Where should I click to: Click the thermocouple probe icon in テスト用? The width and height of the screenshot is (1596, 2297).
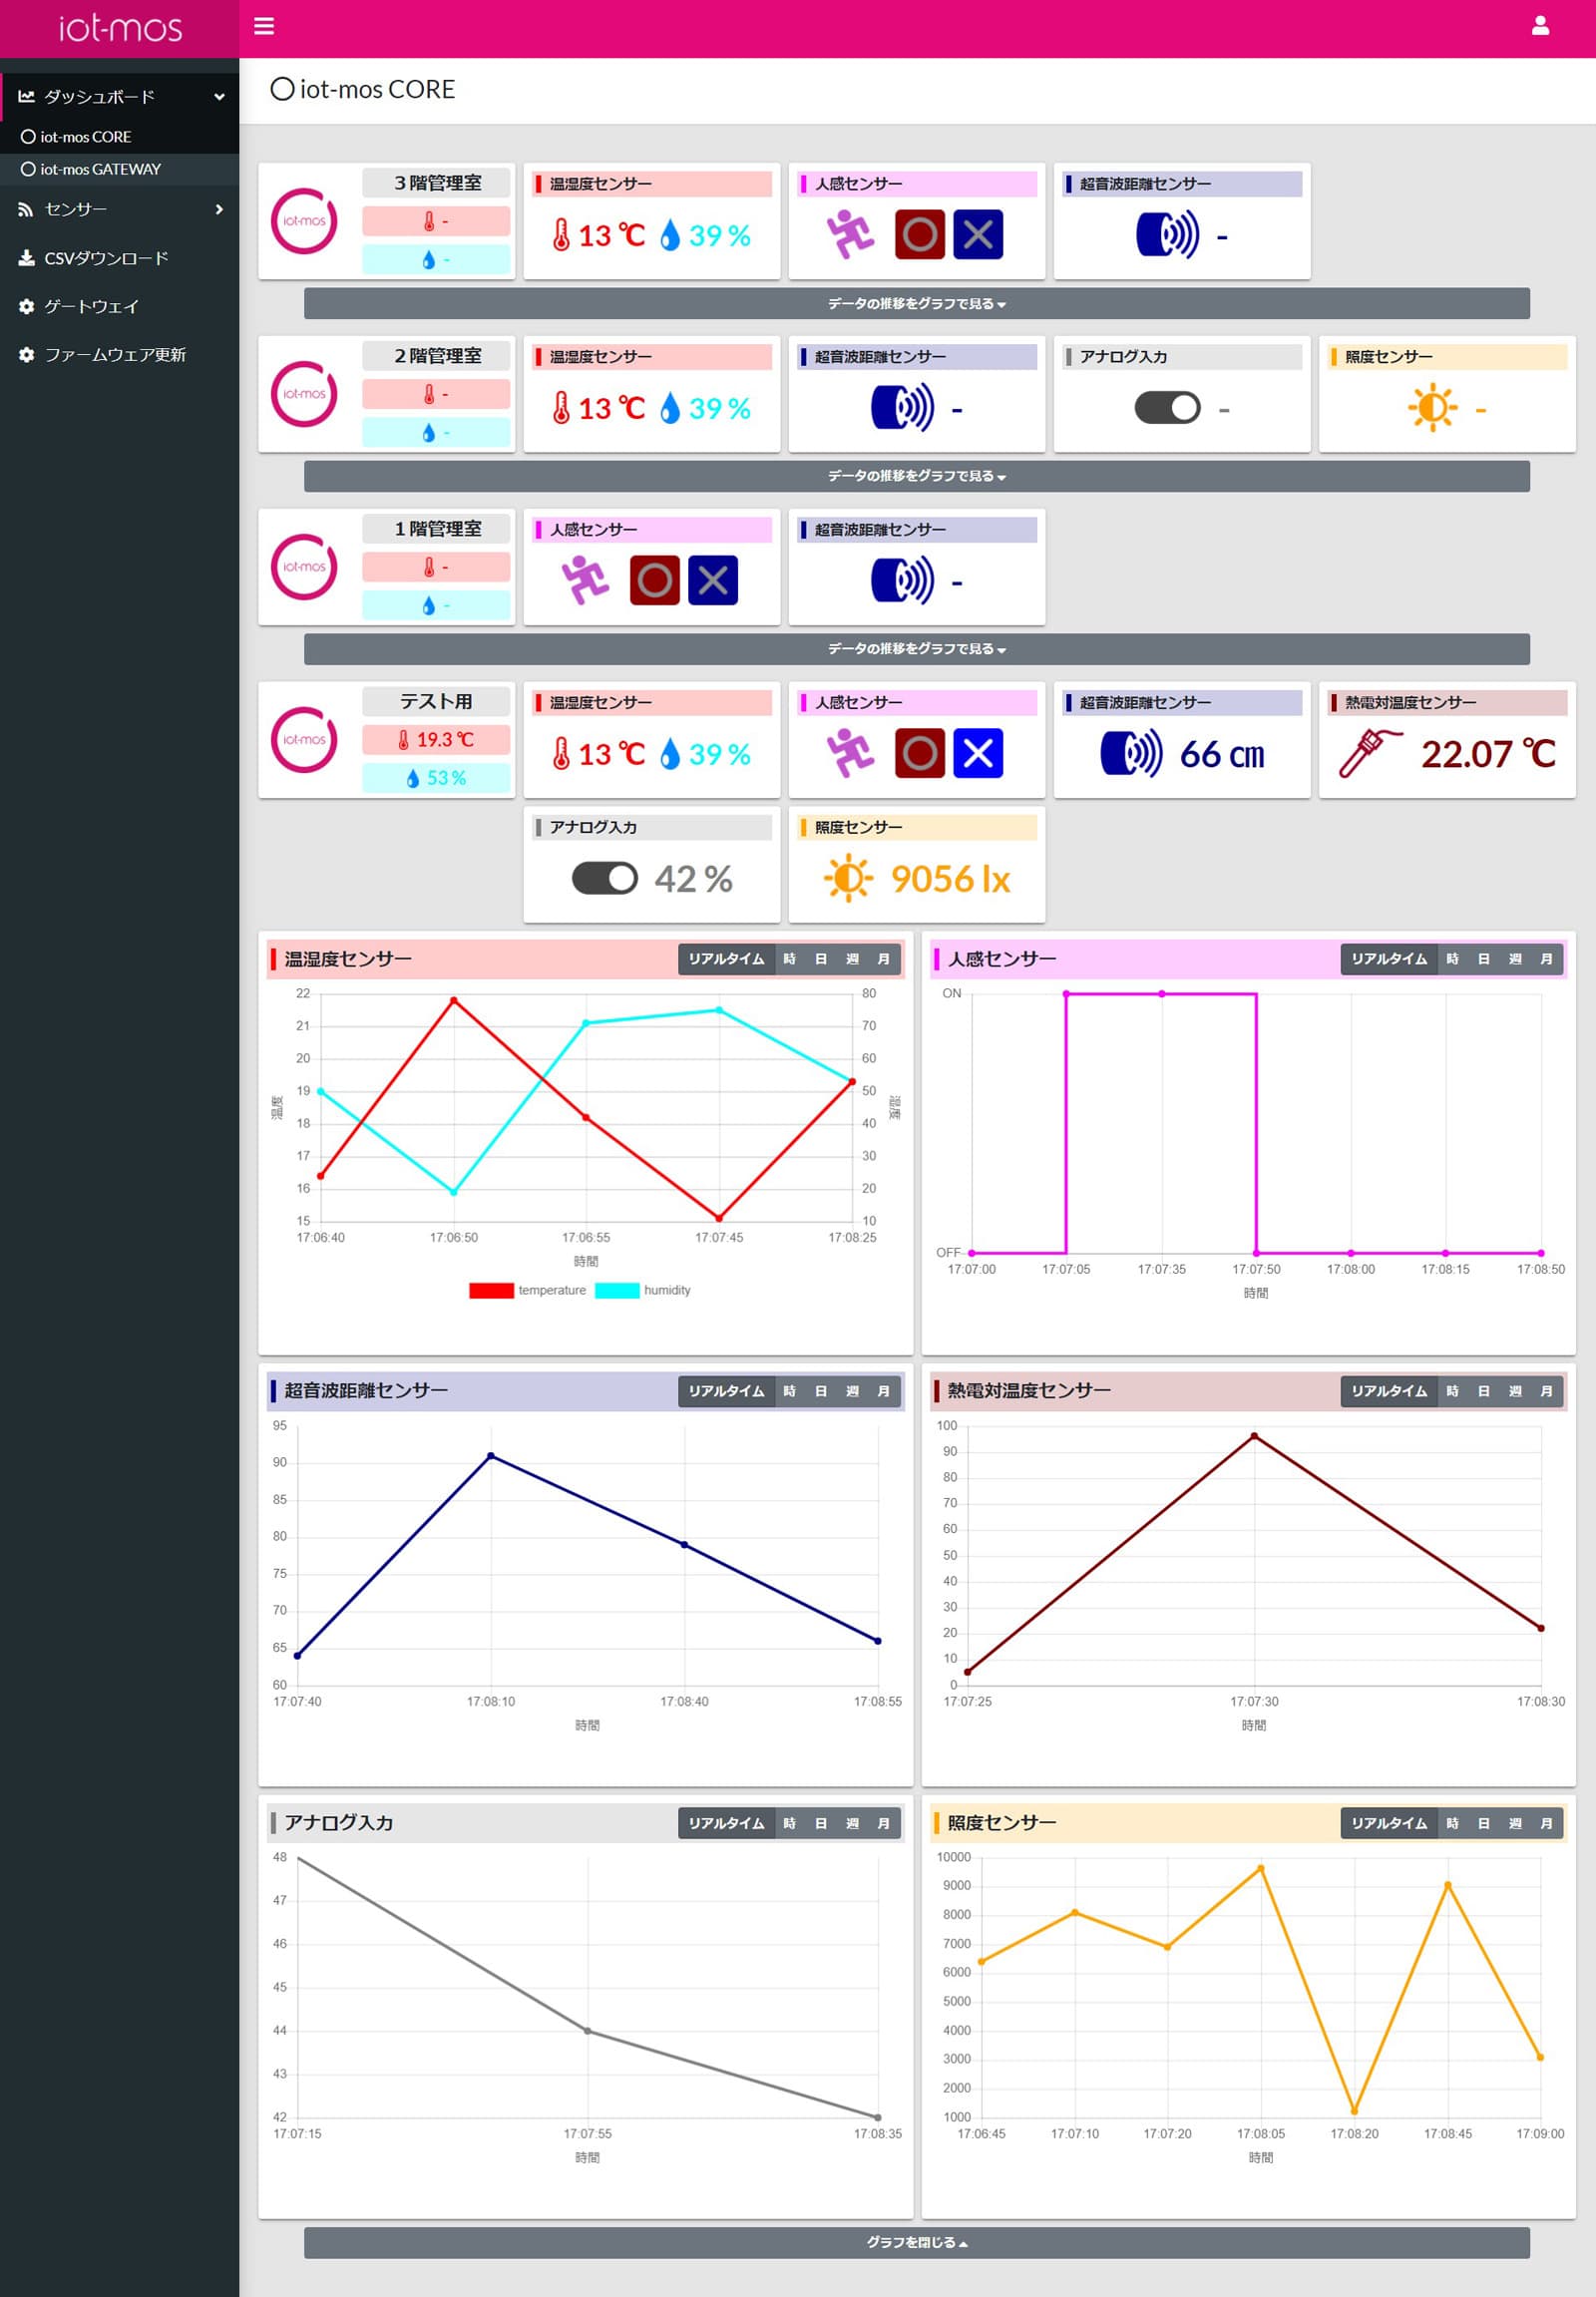point(1371,753)
